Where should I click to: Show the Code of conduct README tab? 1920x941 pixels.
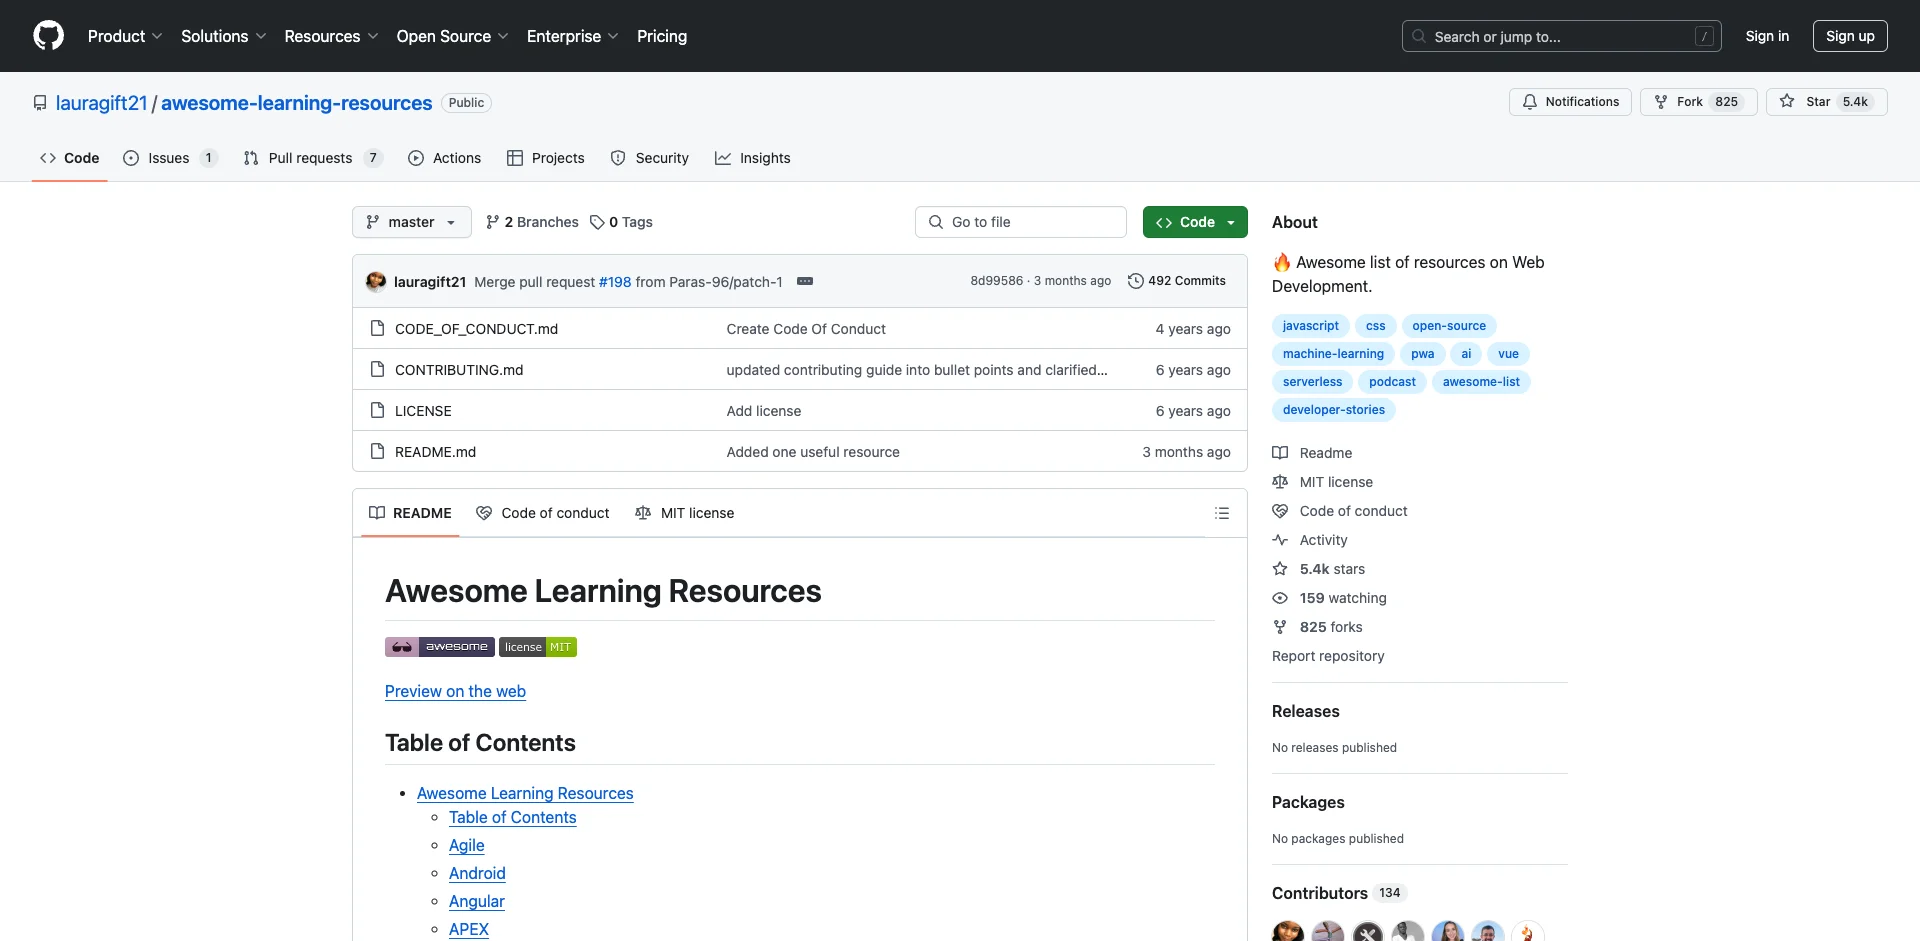pyautogui.click(x=542, y=513)
